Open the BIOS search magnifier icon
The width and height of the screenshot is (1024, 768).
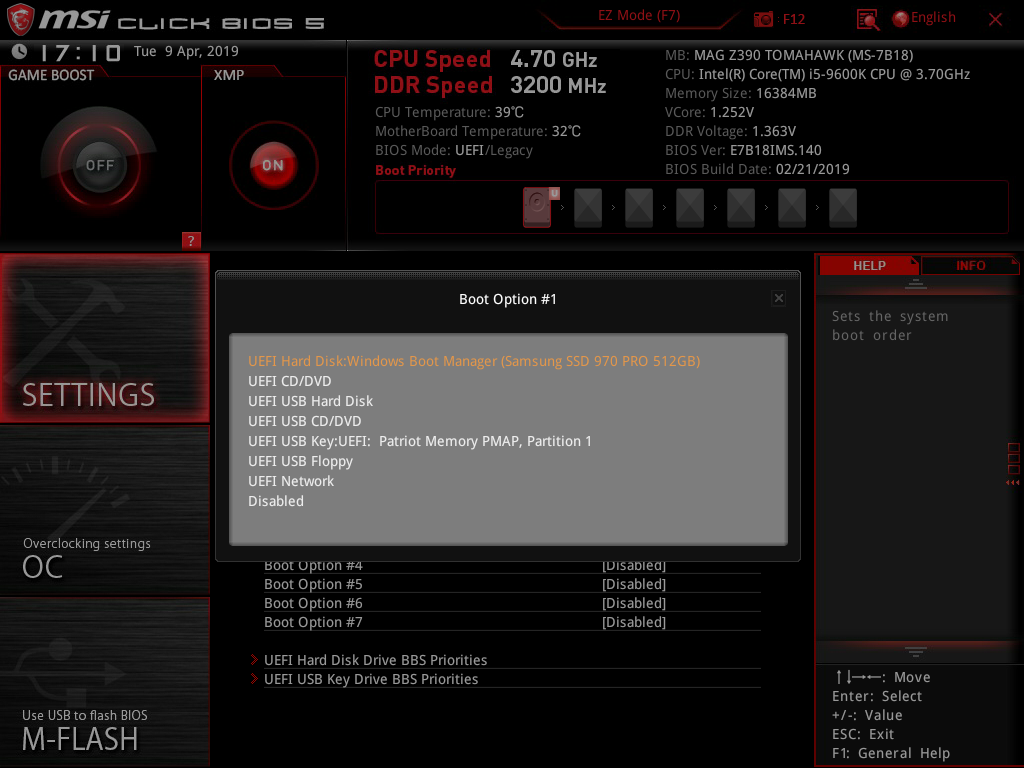point(867,20)
